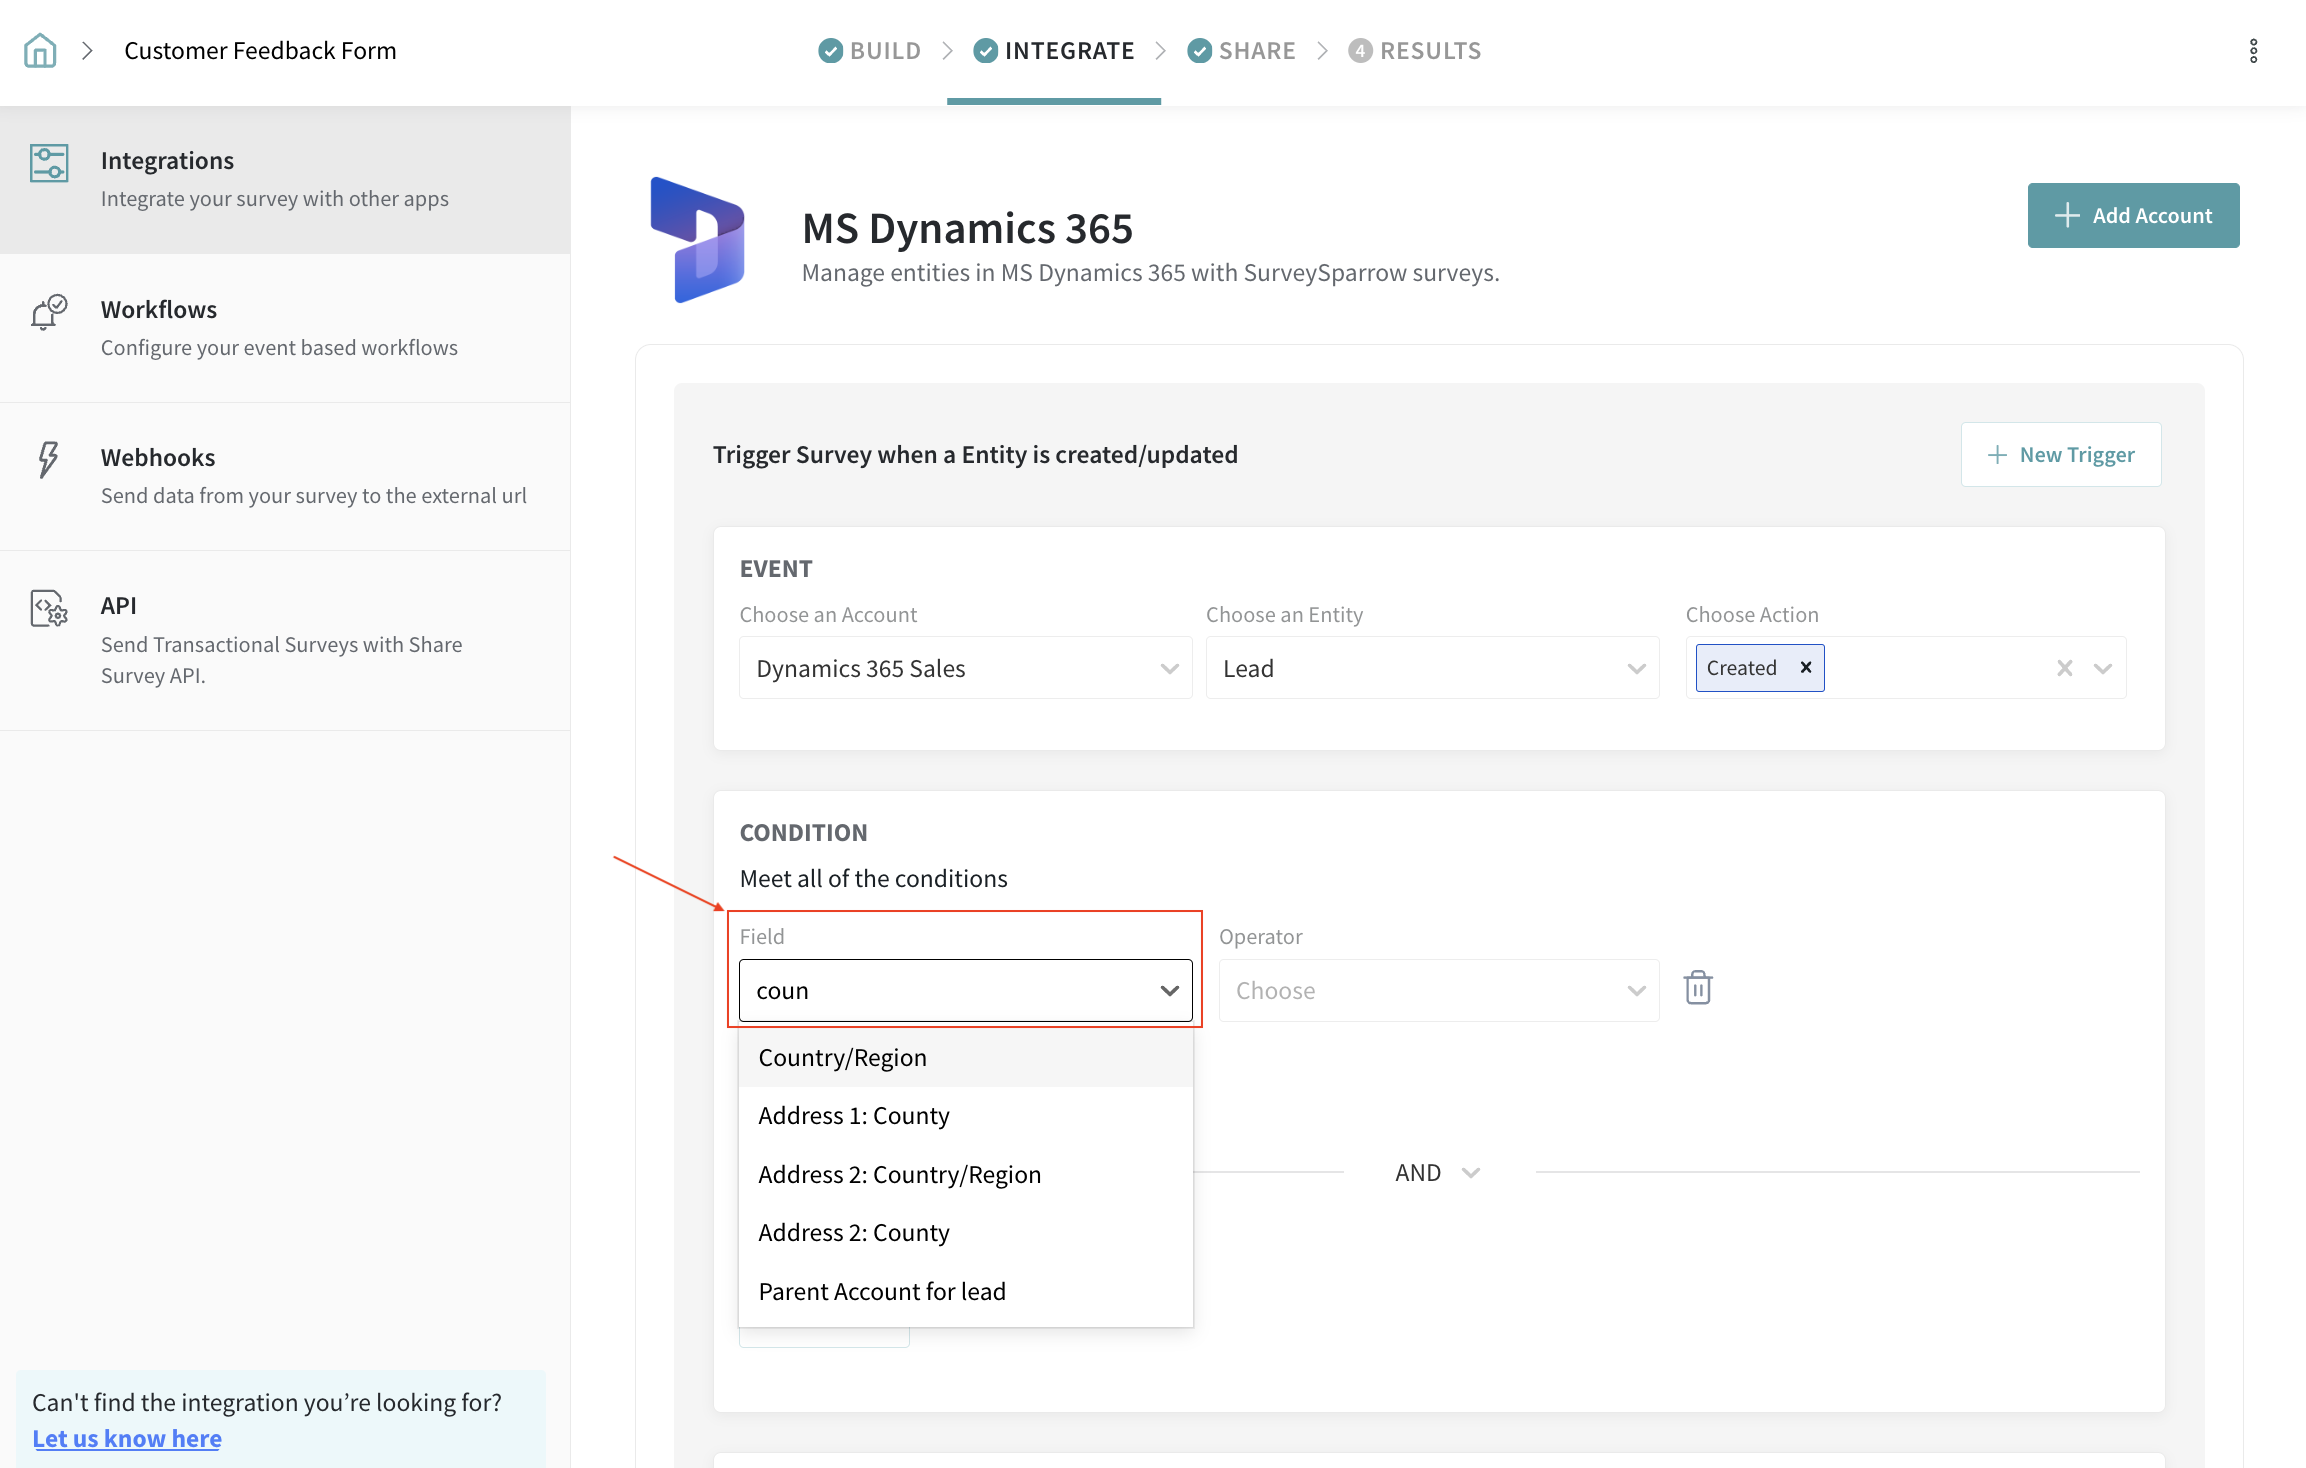Click the New Trigger button

(x=2060, y=455)
